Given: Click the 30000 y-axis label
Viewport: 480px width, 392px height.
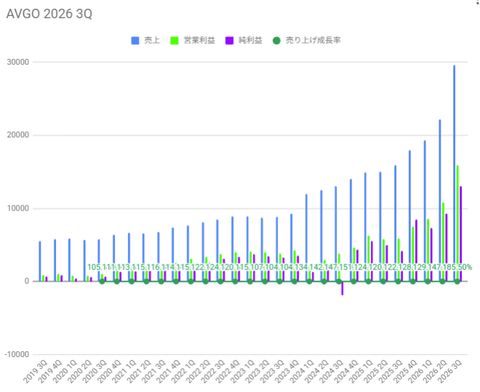Looking at the screenshot, I should click(18, 62).
